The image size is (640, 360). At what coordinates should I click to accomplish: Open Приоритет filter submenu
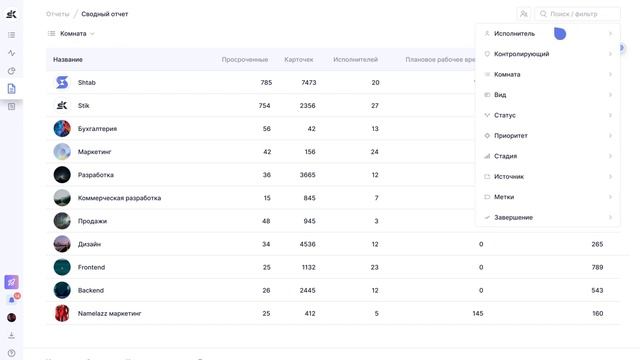(x=548, y=136)
